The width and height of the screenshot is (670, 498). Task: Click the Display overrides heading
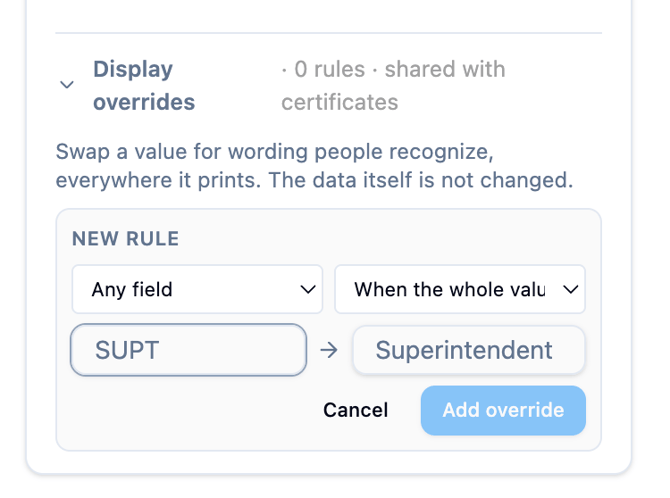coord(144,85)
